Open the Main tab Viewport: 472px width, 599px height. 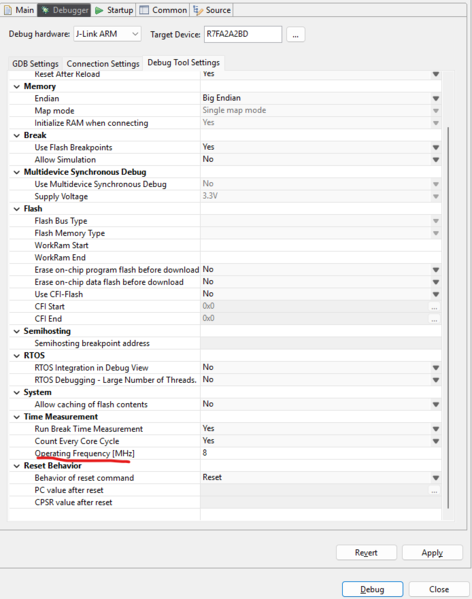(x=19, y=10)
